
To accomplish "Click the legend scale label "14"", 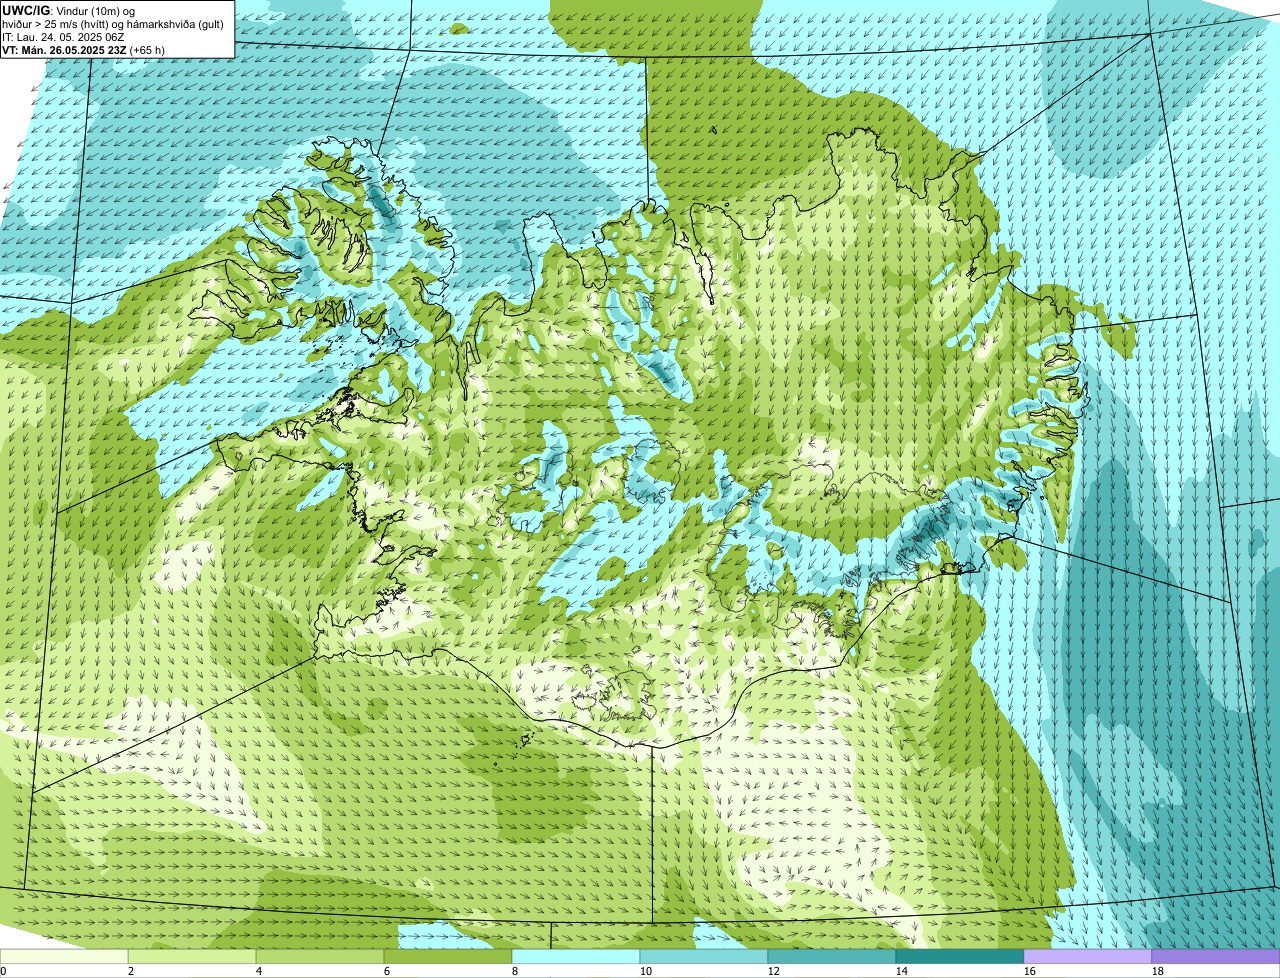I will coord(902,971).
